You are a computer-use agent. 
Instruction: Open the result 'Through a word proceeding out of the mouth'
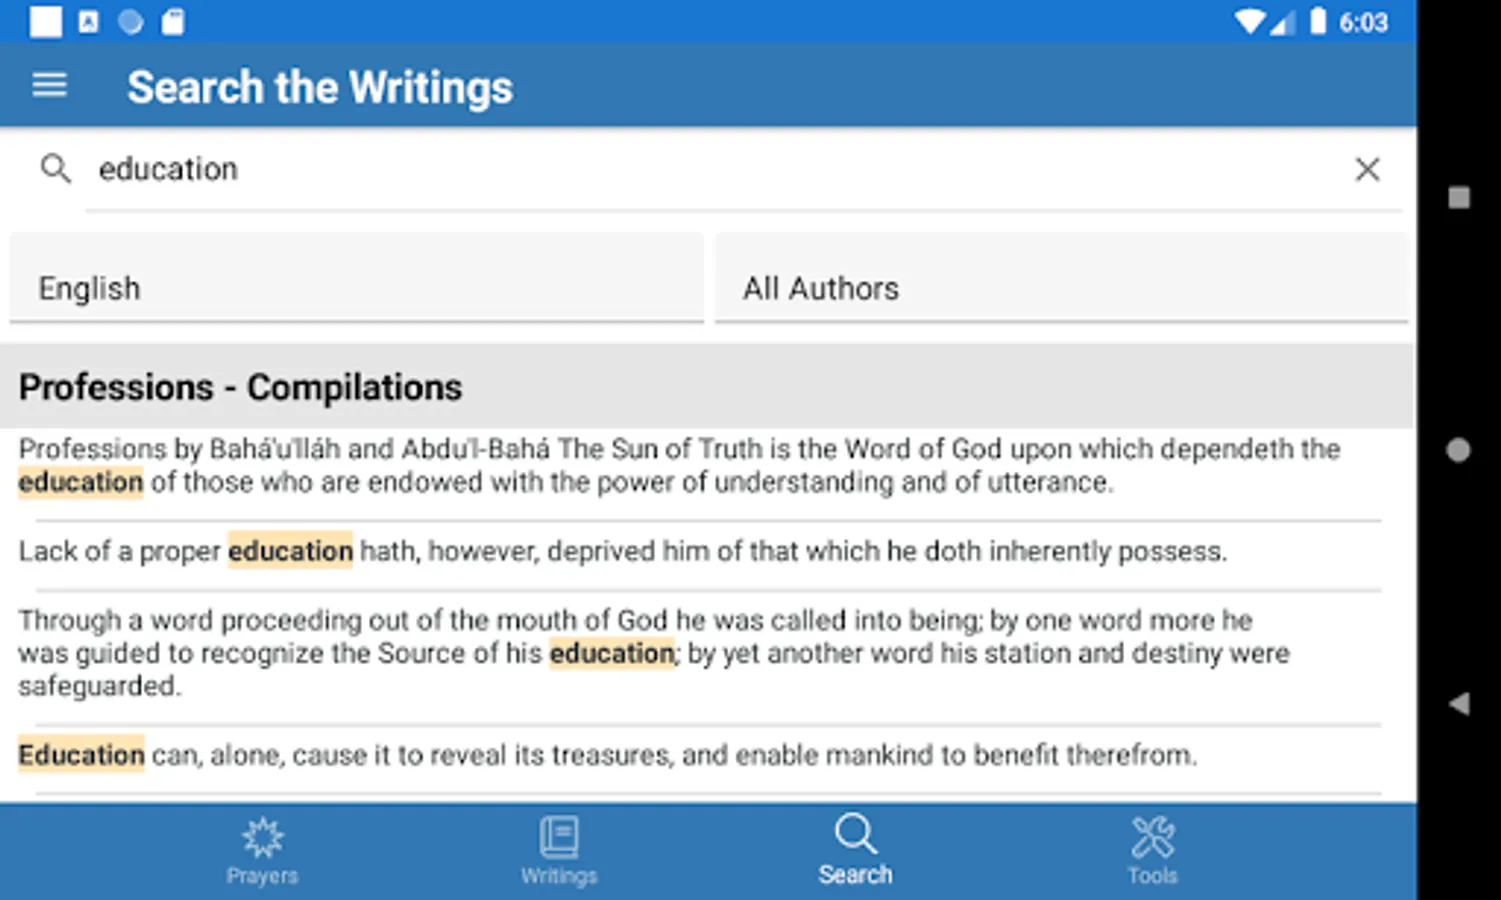pos(700,653)
